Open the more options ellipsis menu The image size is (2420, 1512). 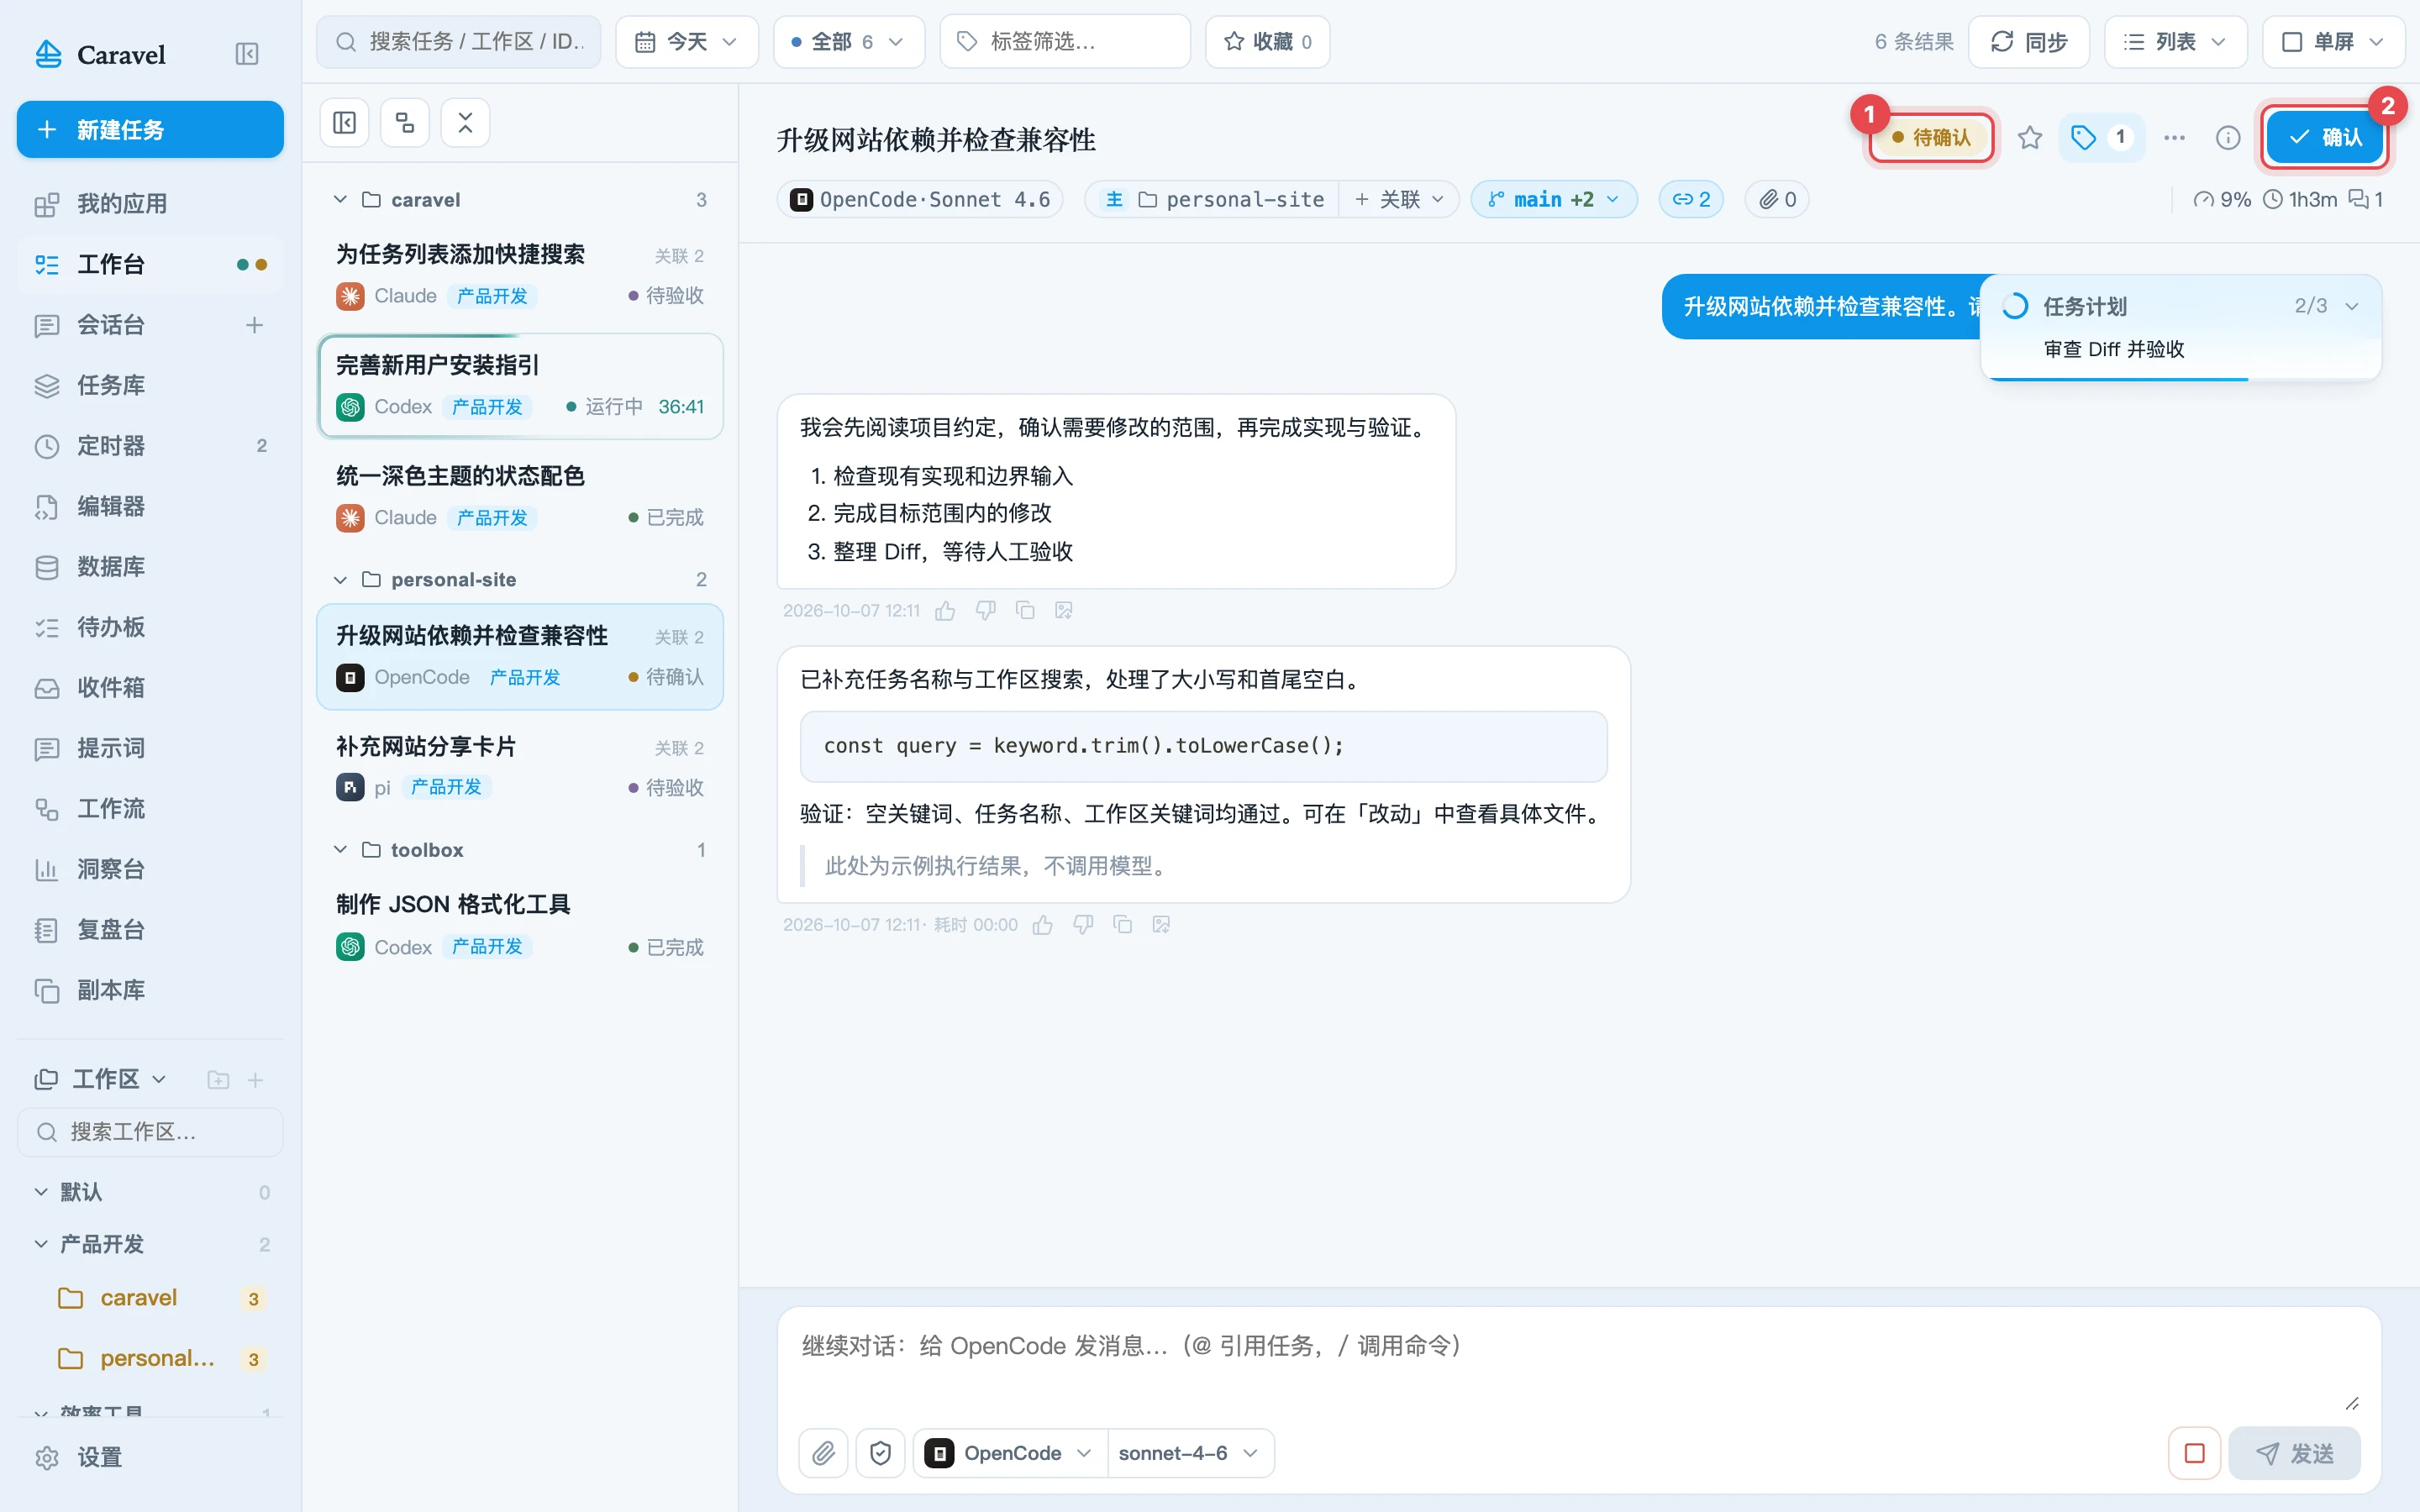pos(2174,138)
